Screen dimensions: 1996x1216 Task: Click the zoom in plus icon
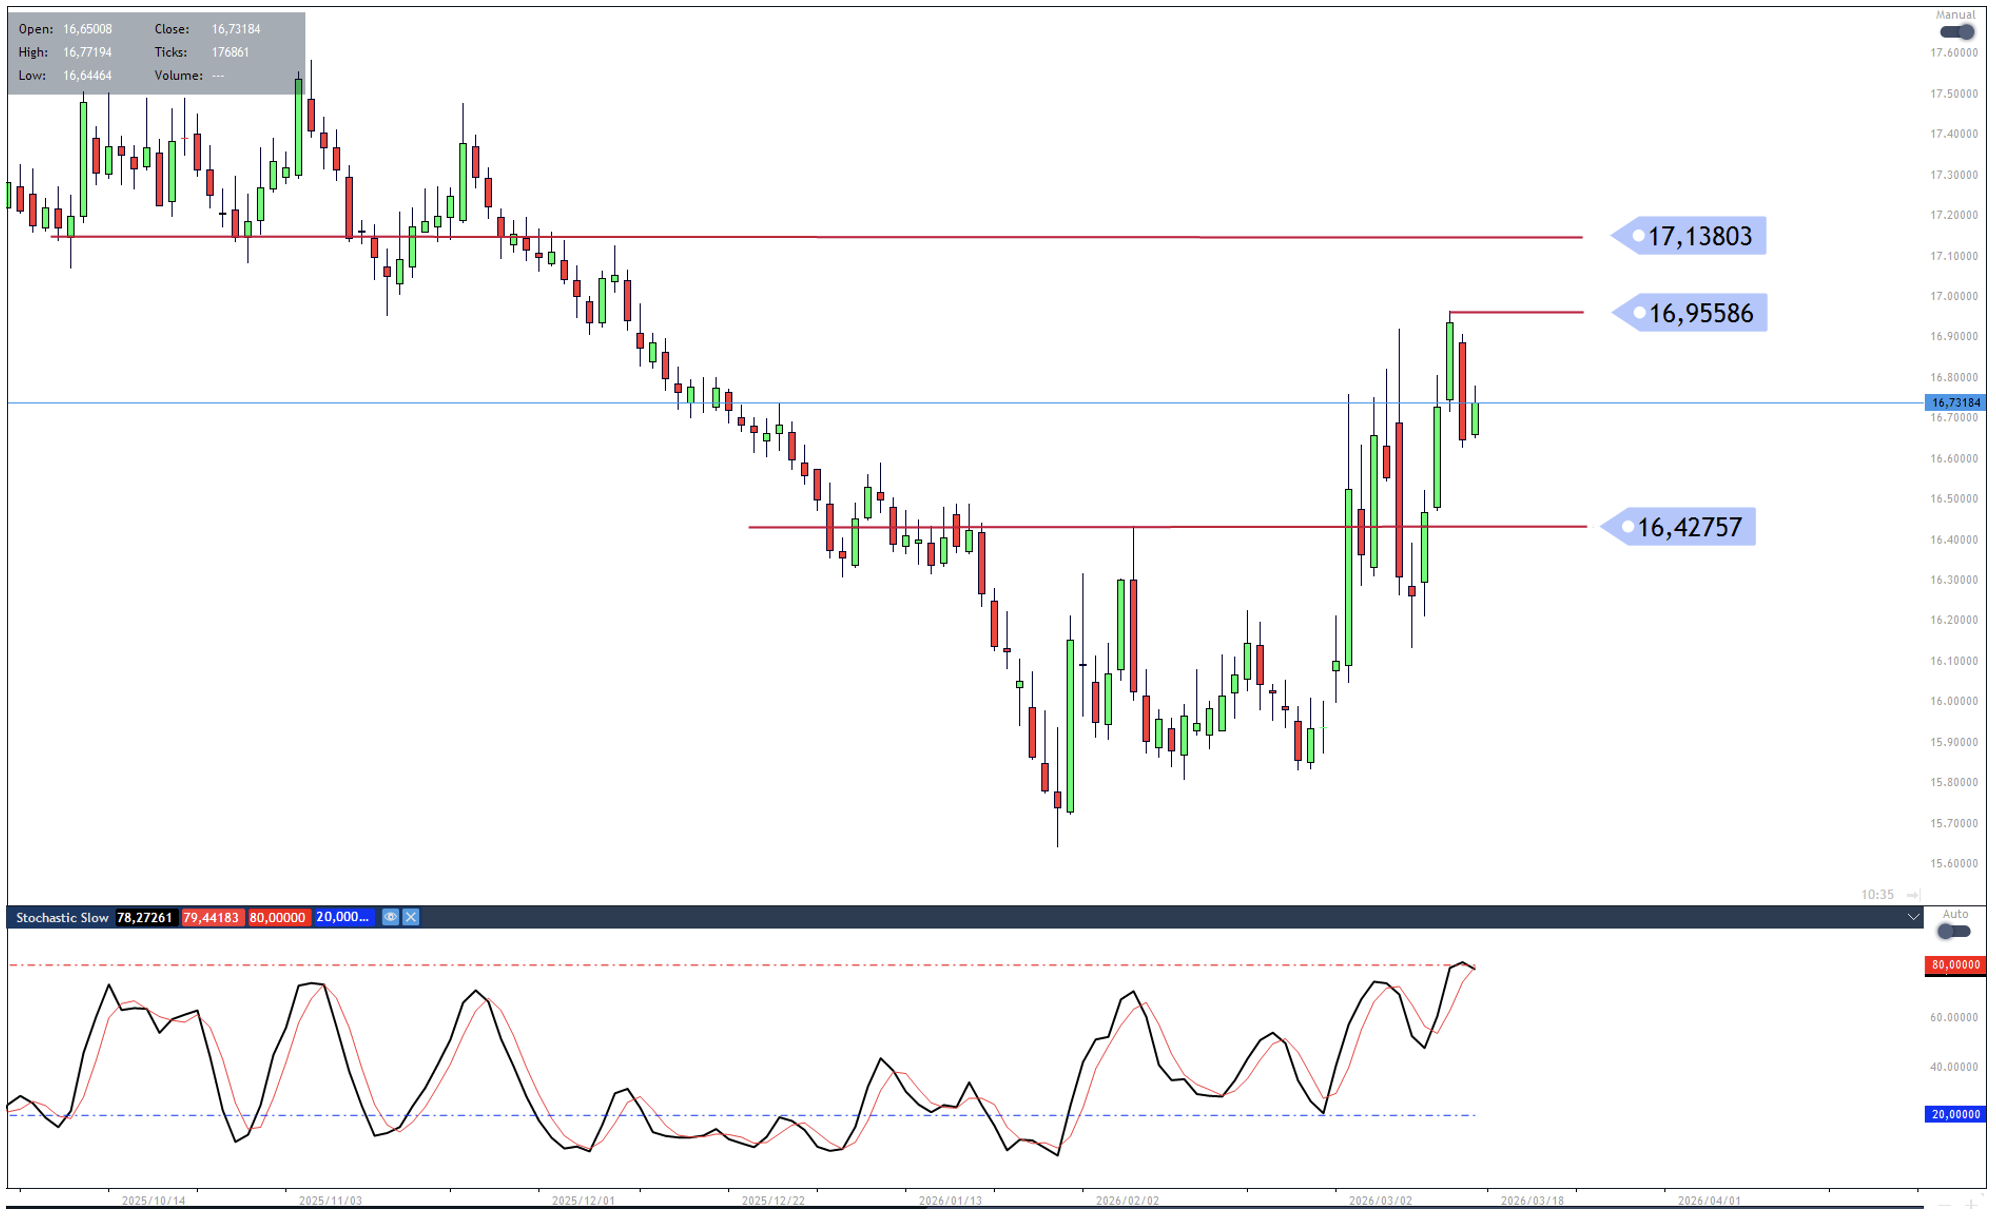click(x=1970, y=1204)
